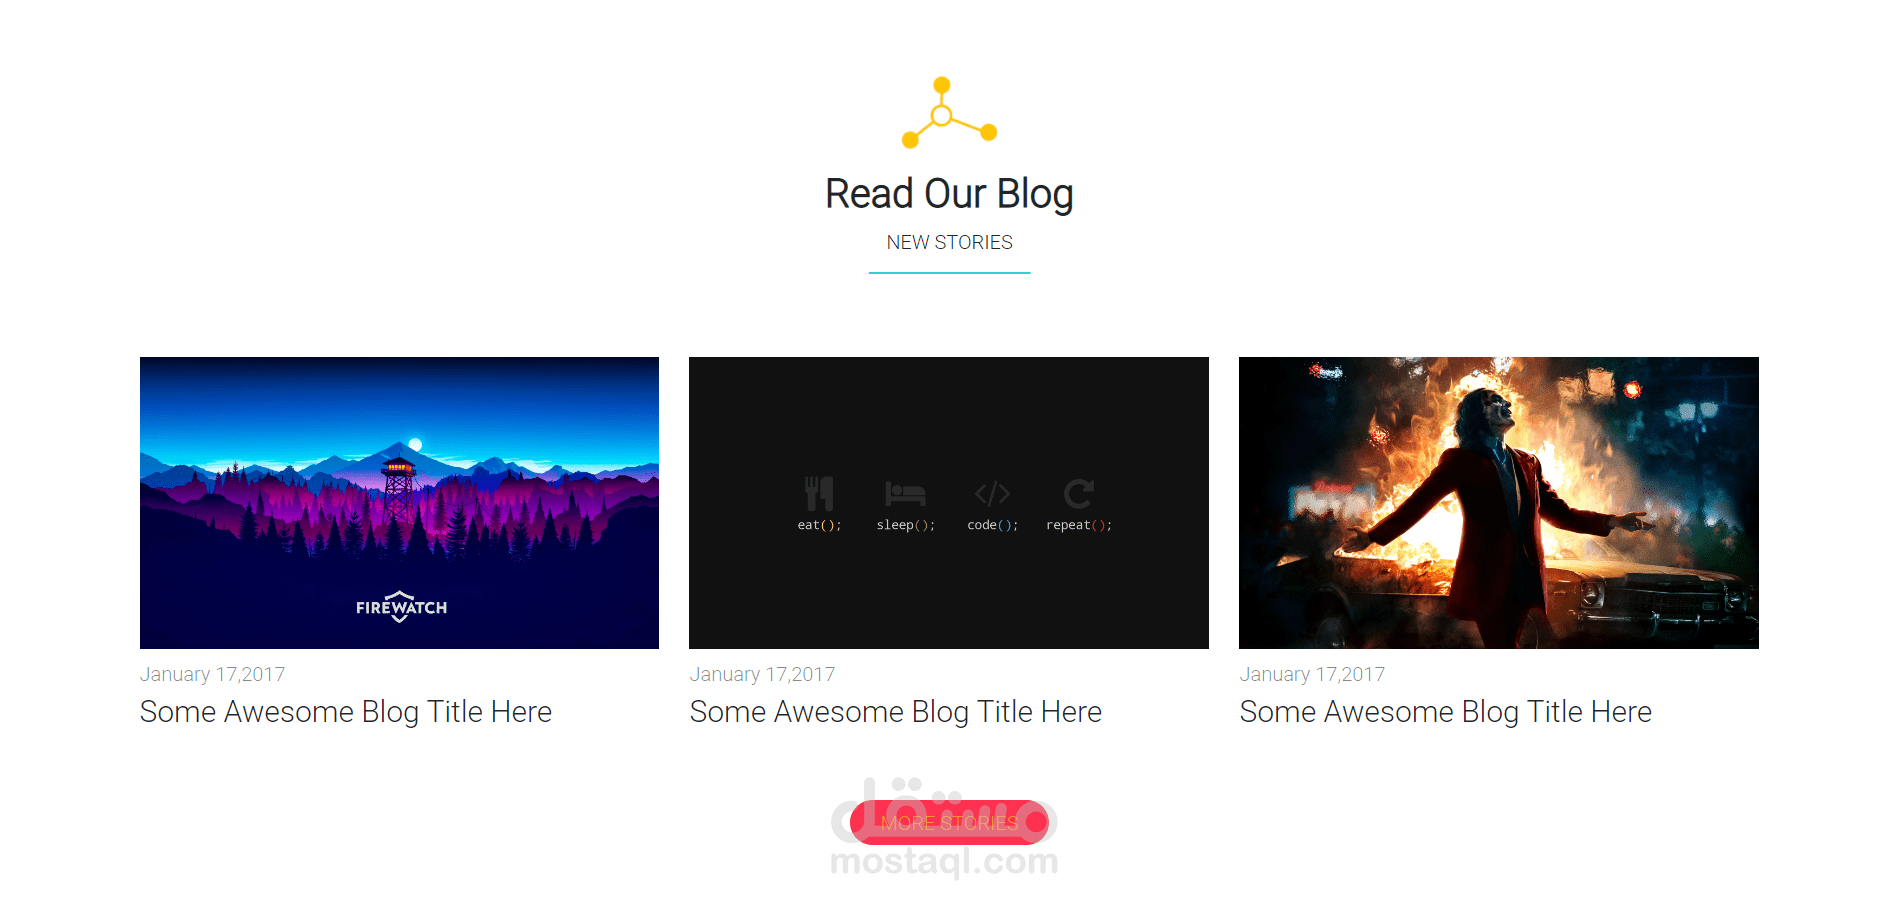Click the NEW STORIES subtitle
1889x899 pixels.
click(x=949, y=242)
